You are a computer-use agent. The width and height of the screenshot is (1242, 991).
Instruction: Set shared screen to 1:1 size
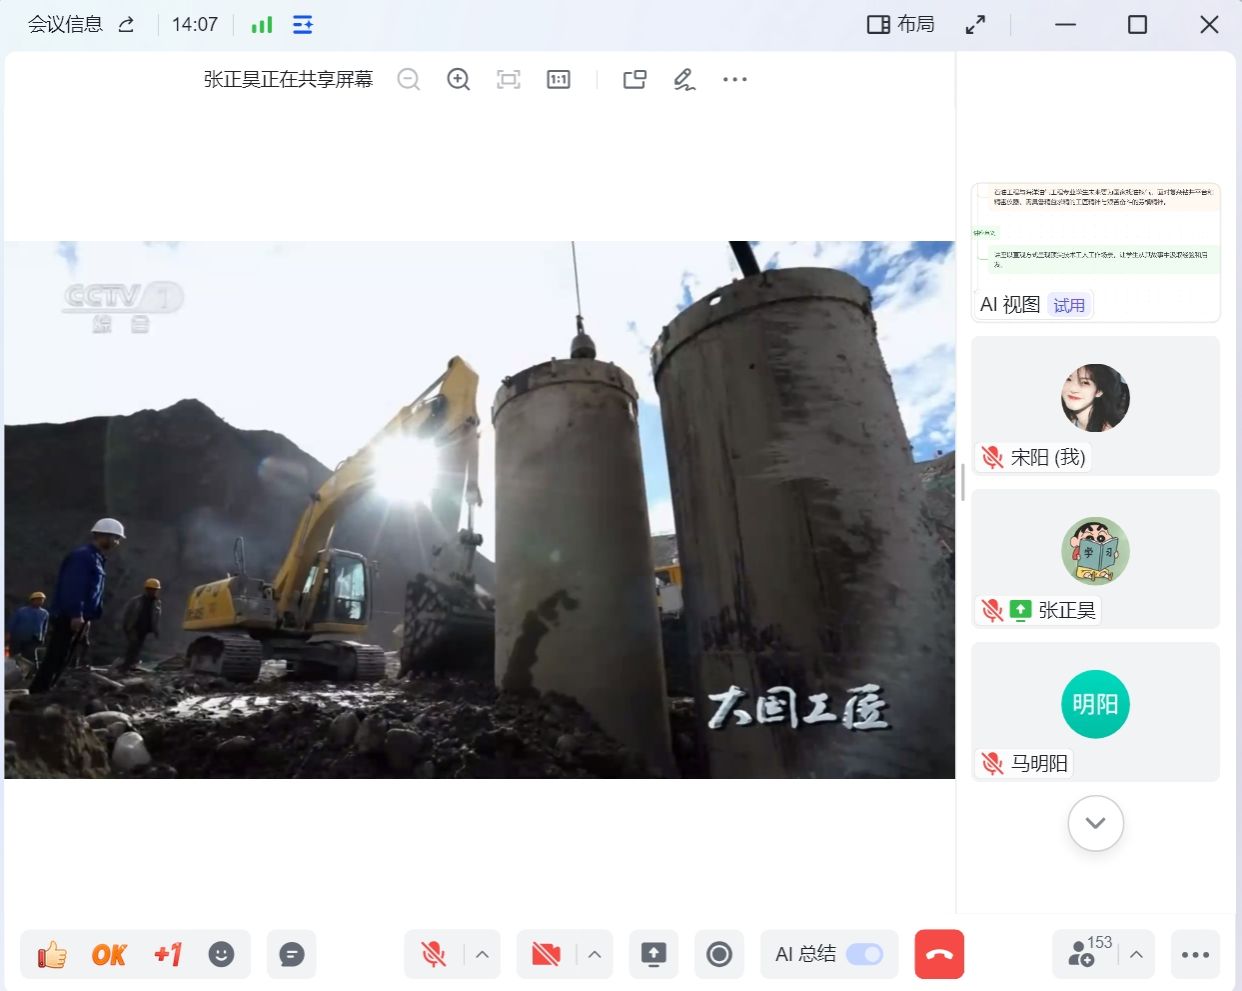pyautogui.click(x=558, y=80)
